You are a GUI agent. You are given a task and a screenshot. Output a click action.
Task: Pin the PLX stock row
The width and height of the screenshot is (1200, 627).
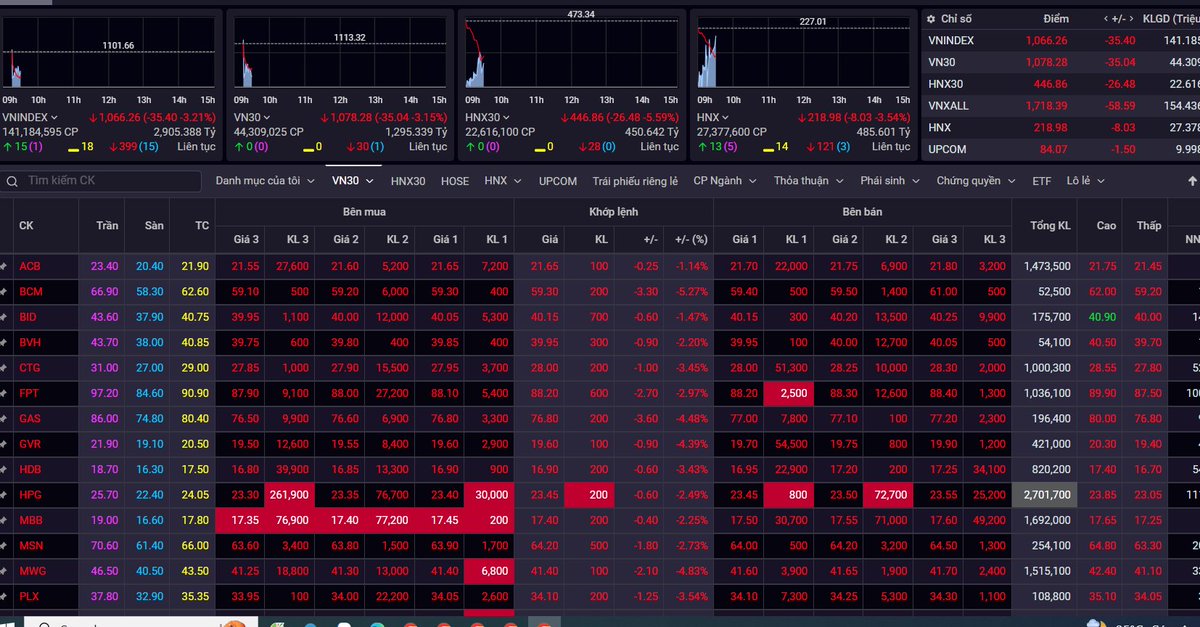[x=4, y=596]
